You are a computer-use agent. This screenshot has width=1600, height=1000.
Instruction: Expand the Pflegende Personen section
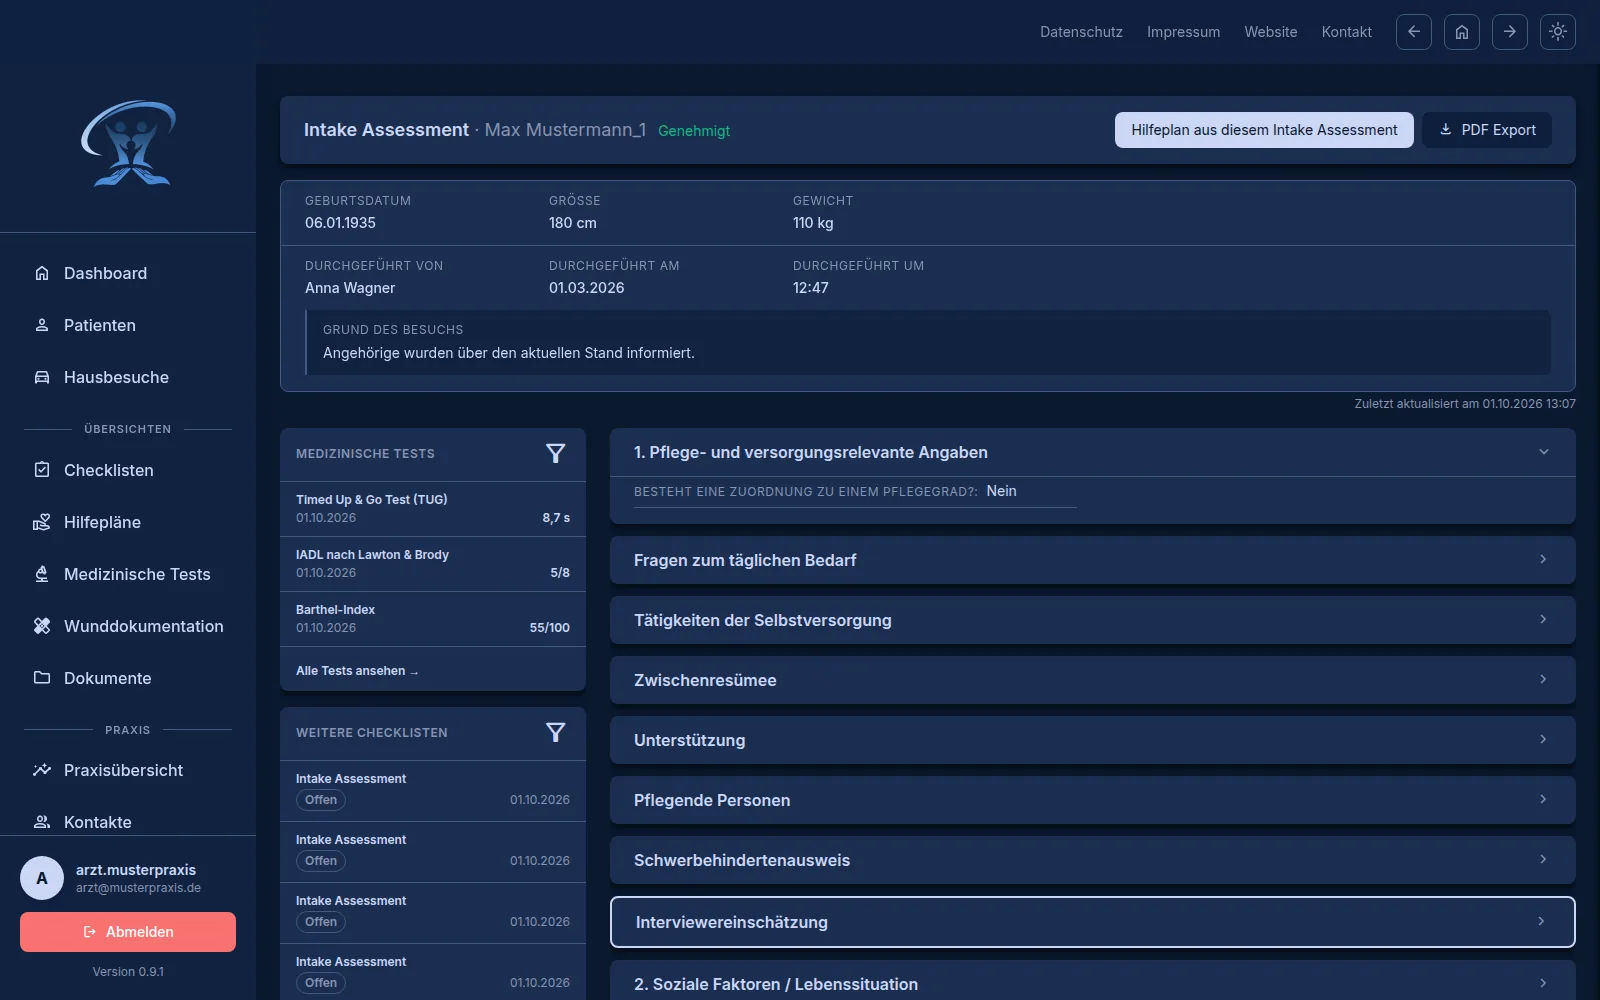(x=1093, y=800)
